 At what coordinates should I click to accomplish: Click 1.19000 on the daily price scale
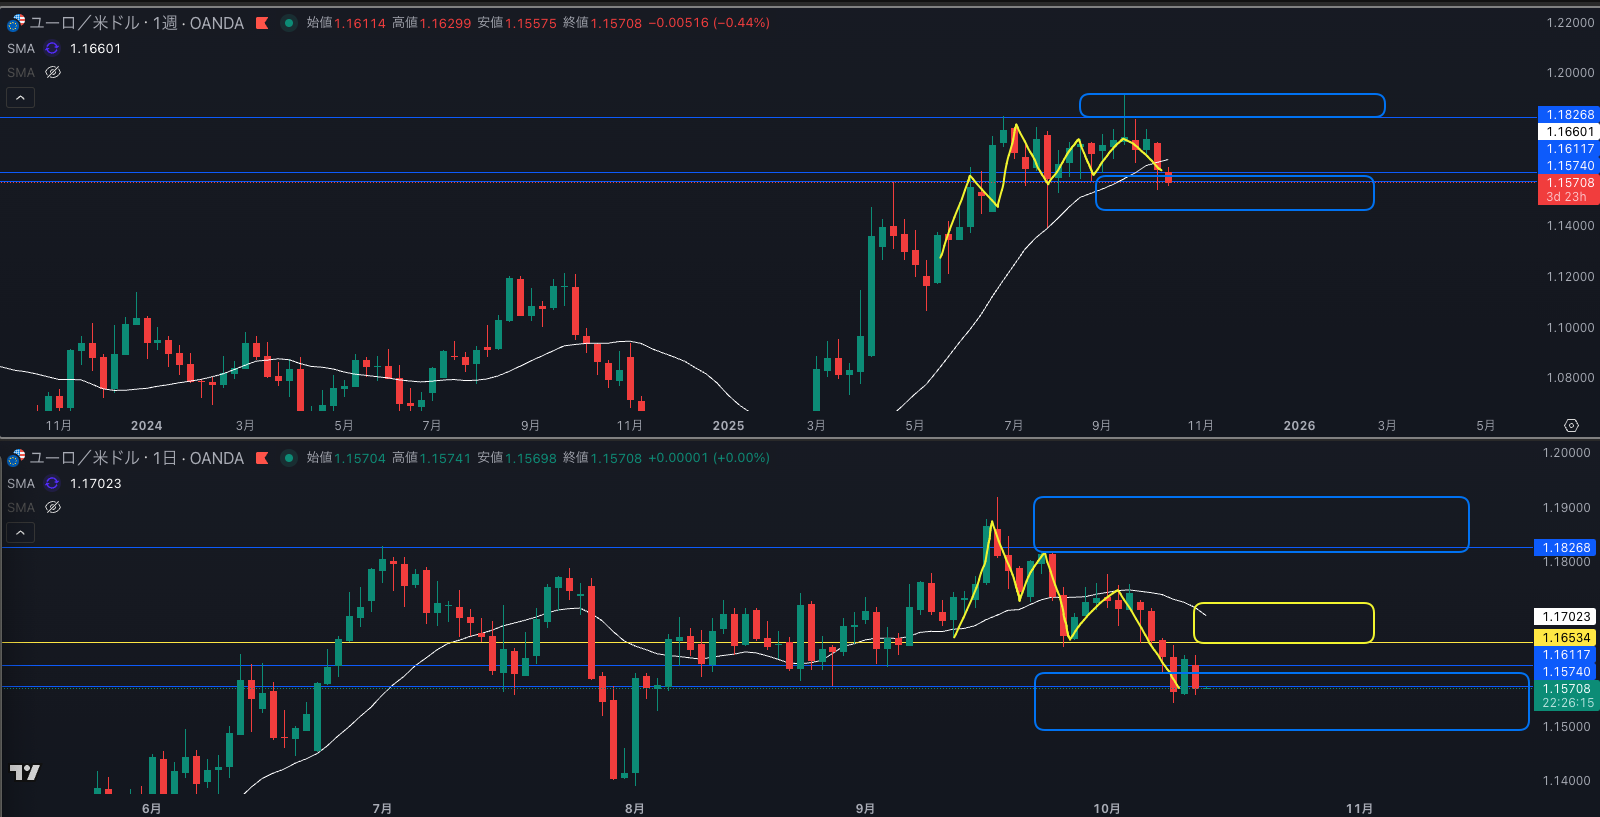pos(1566,508)
